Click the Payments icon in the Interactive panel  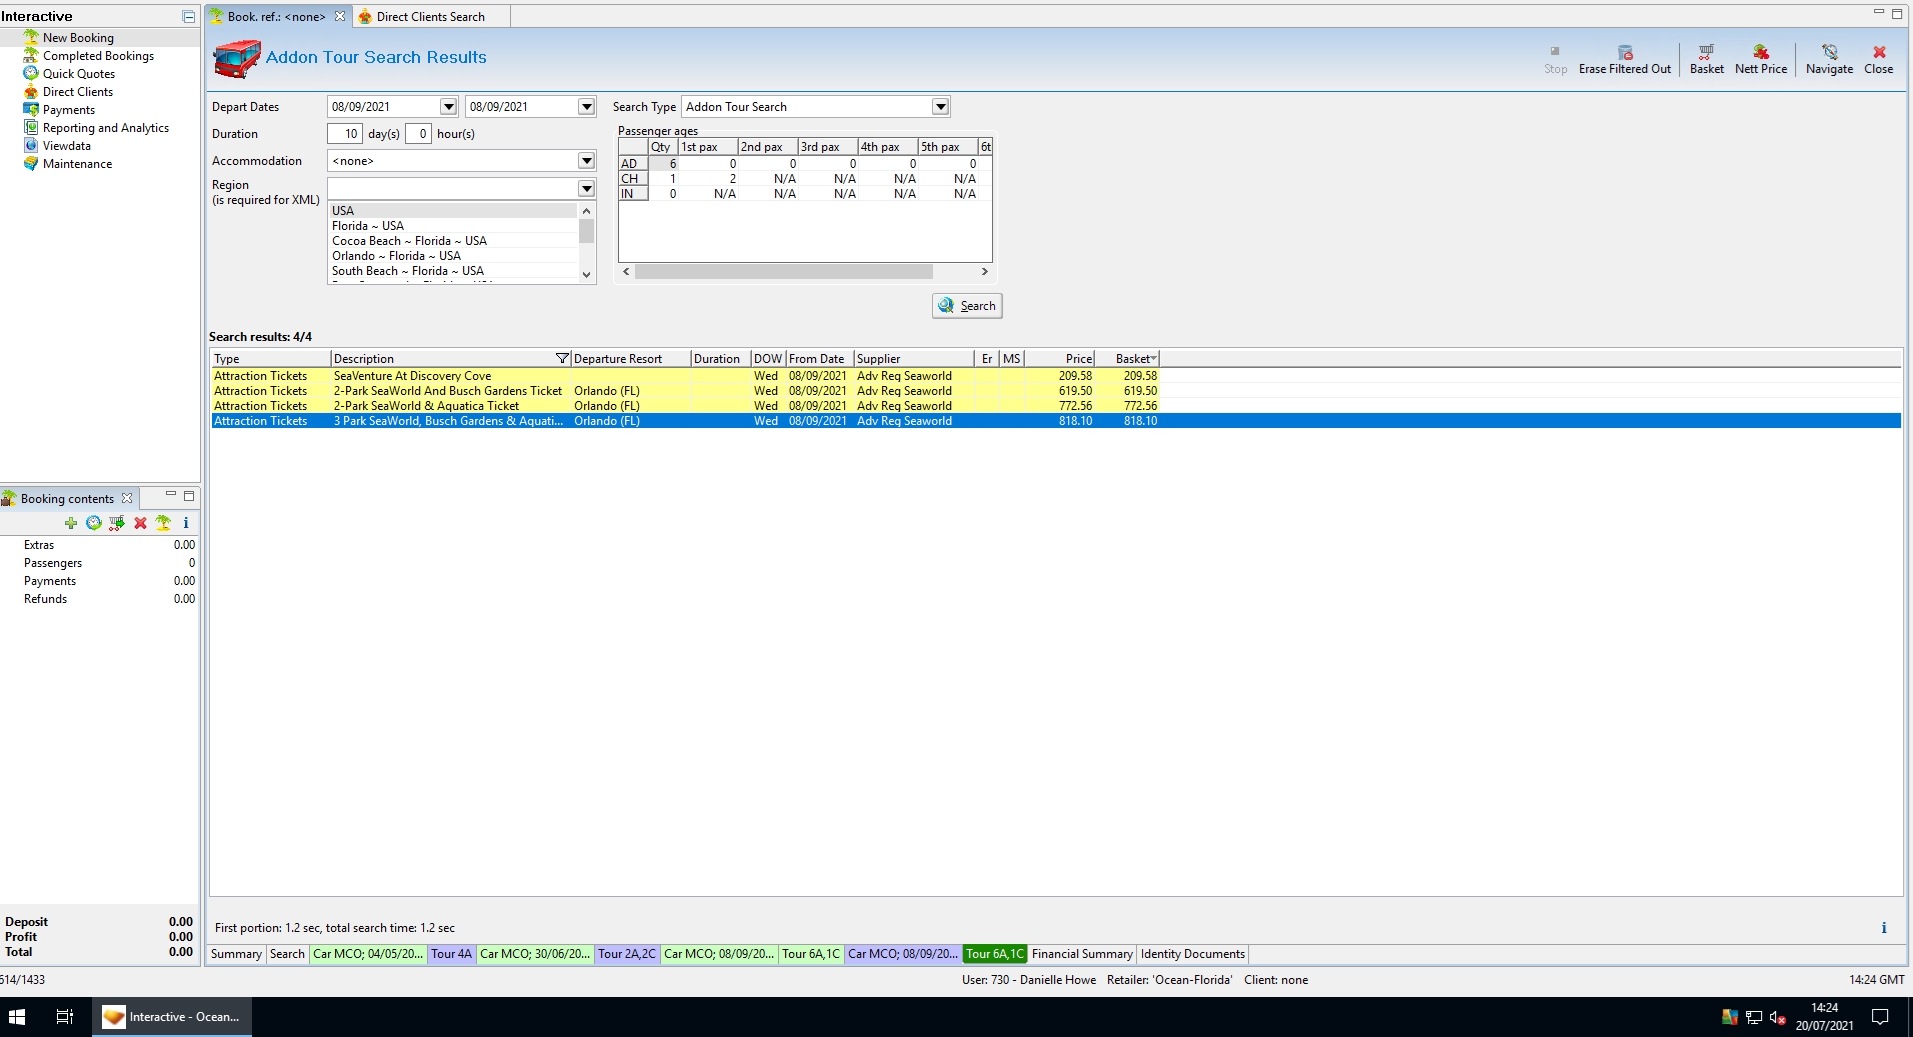coord(31,110)
